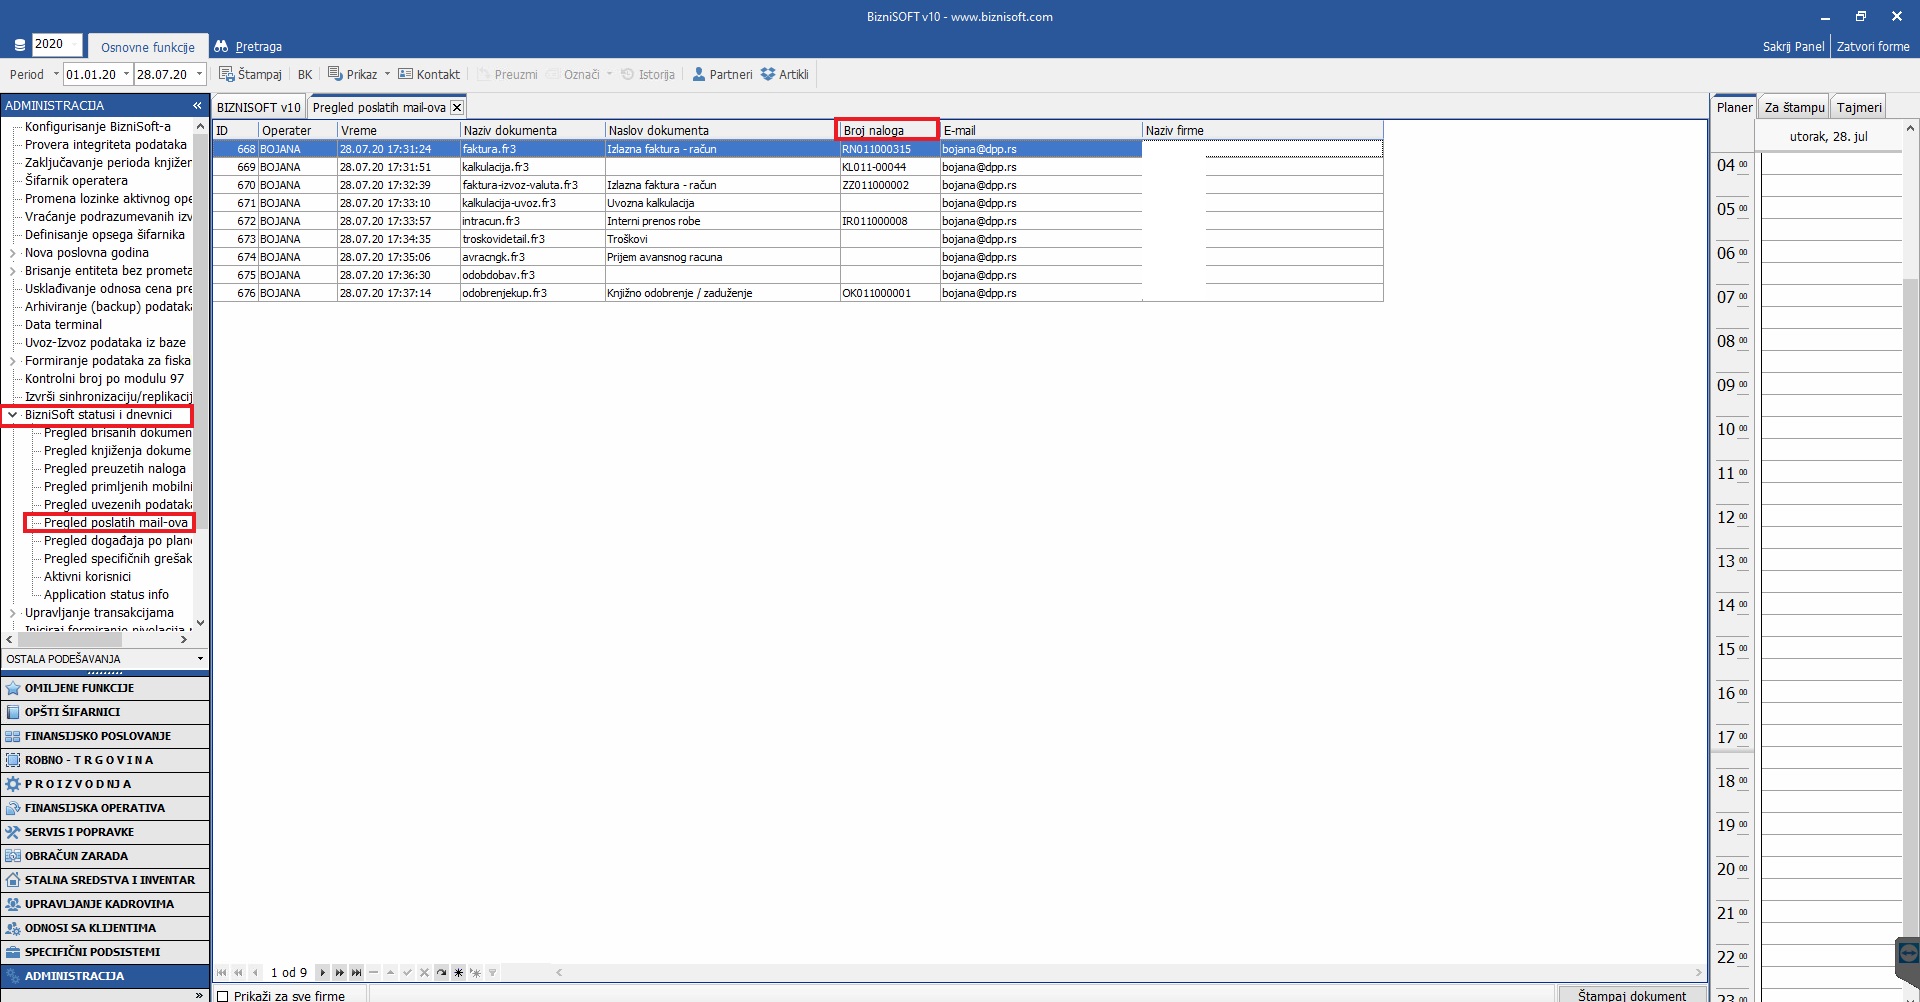Select the row with document odobrenjekup.fr3
Image resolution: width=1920 pixels, height=1002 pixels.
797,293
